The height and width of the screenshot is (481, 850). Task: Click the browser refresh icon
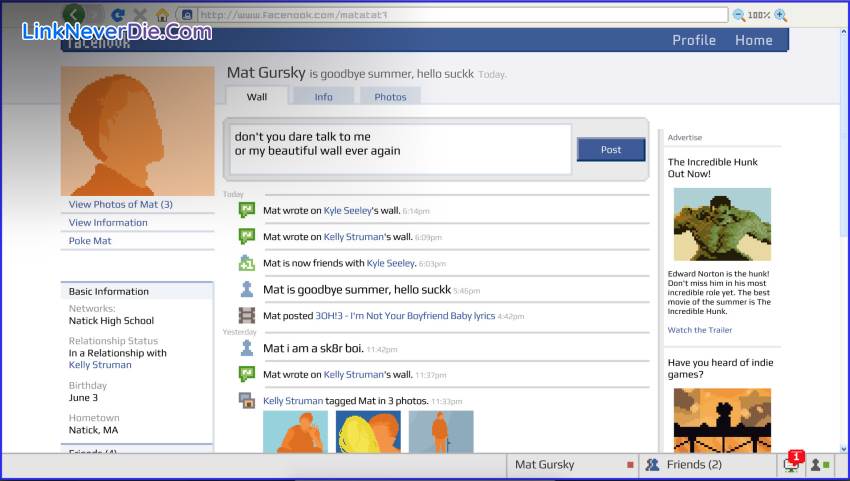[118, 15]
